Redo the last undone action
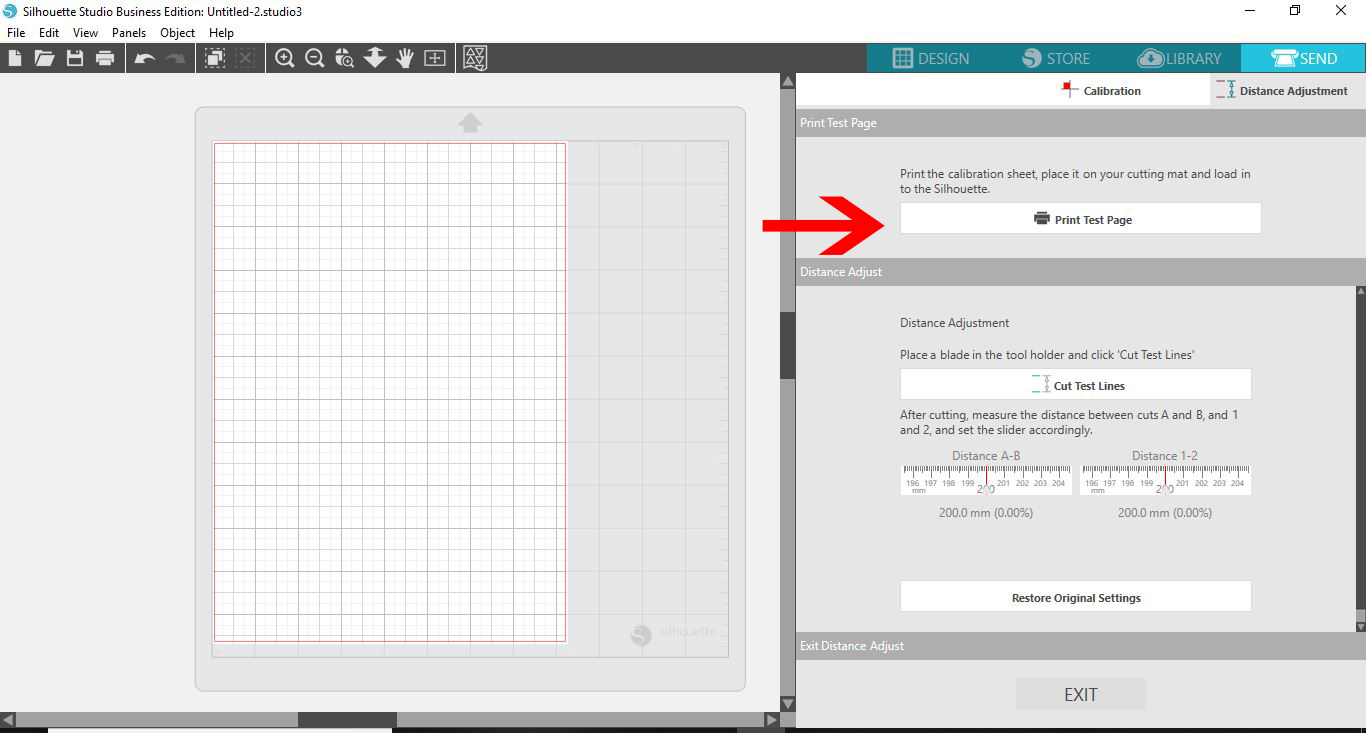This screenshot has height=733, width=1366. [x=175, y=59]
